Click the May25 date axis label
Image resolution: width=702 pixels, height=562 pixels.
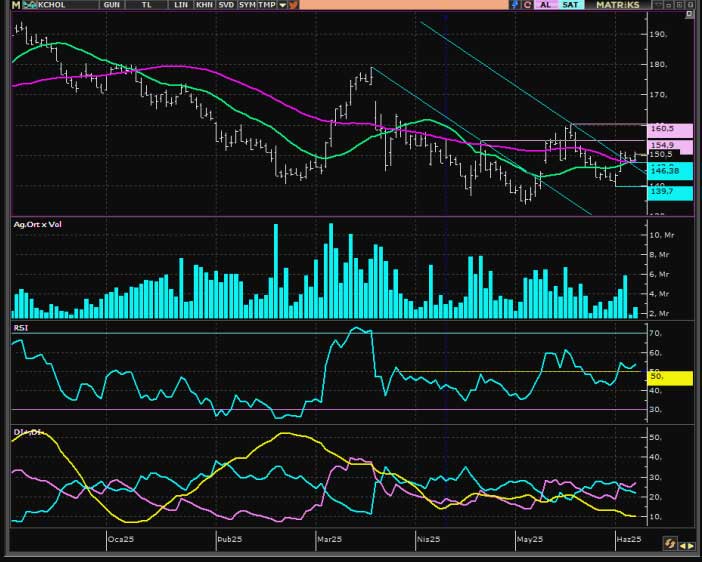(x=530, y=539)
